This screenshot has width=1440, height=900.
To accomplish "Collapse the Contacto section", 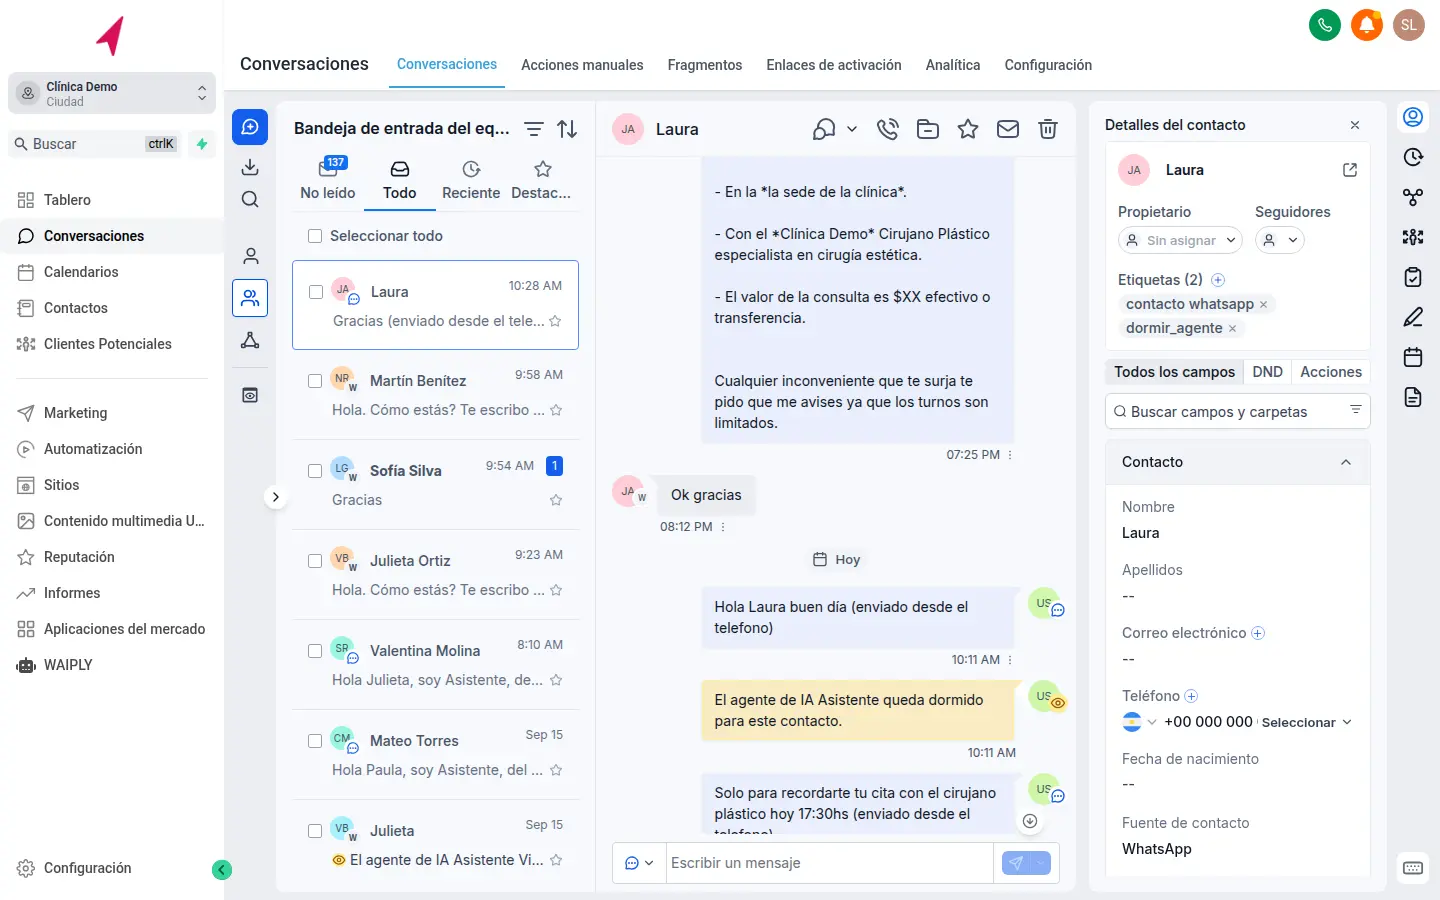I will pos(1346,462).
